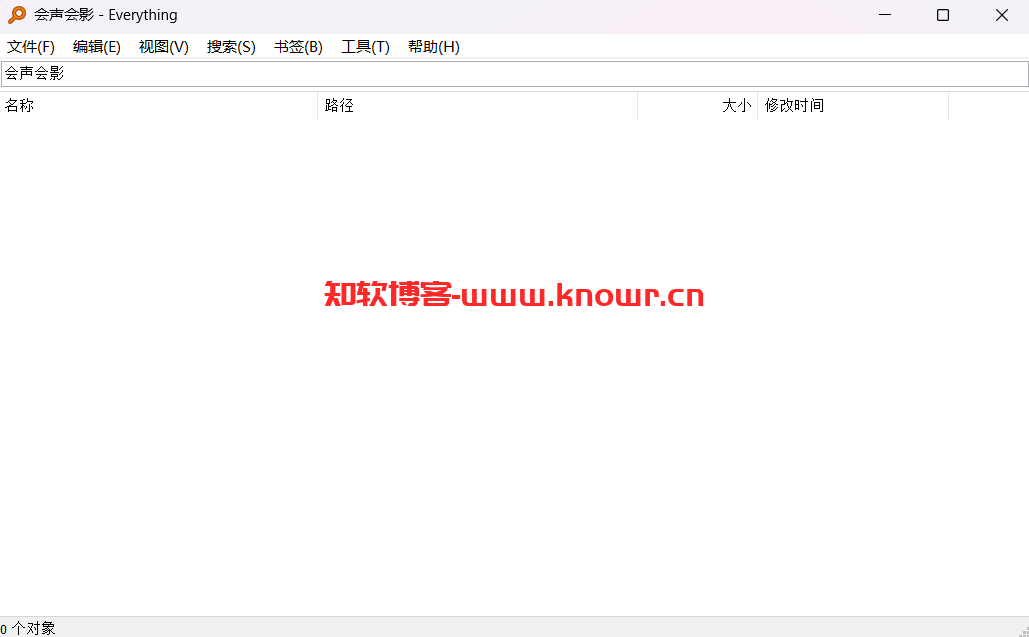
Task: Sort results by the 名称 column
Action: click(159, 106)
